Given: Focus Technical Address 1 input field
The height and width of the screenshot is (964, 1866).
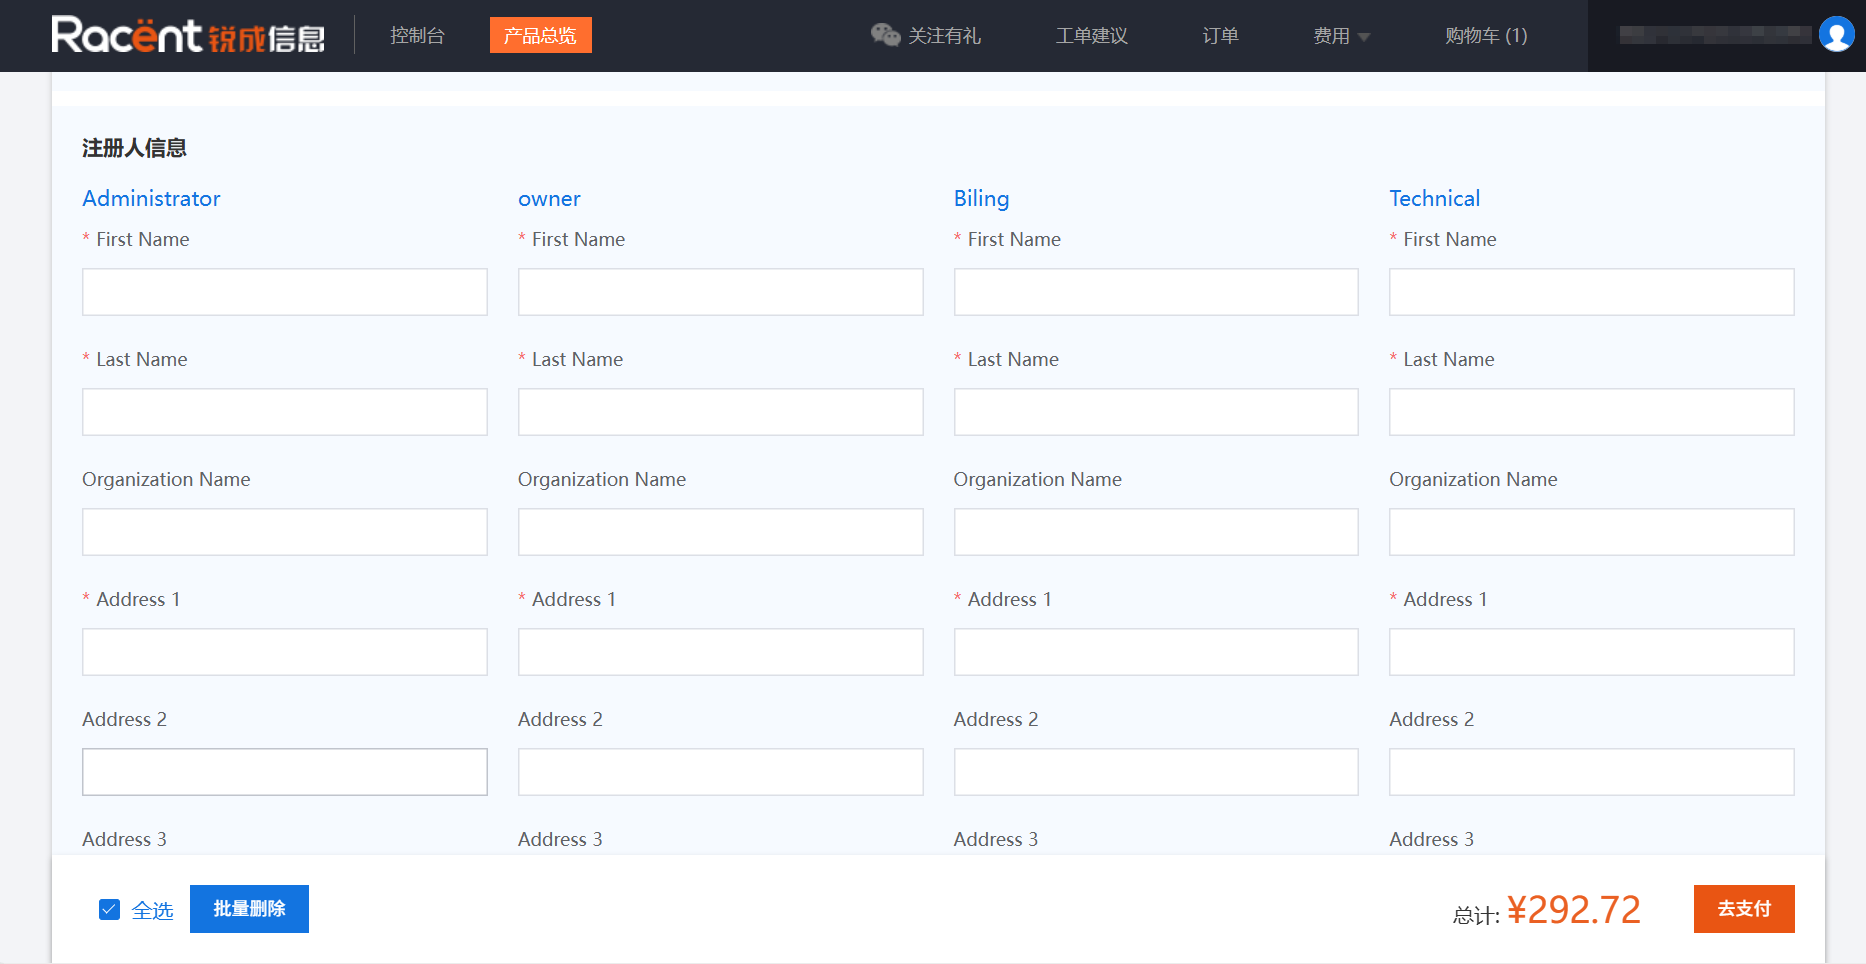Looking at the screenshot, I should click(x=1591, y=652).
